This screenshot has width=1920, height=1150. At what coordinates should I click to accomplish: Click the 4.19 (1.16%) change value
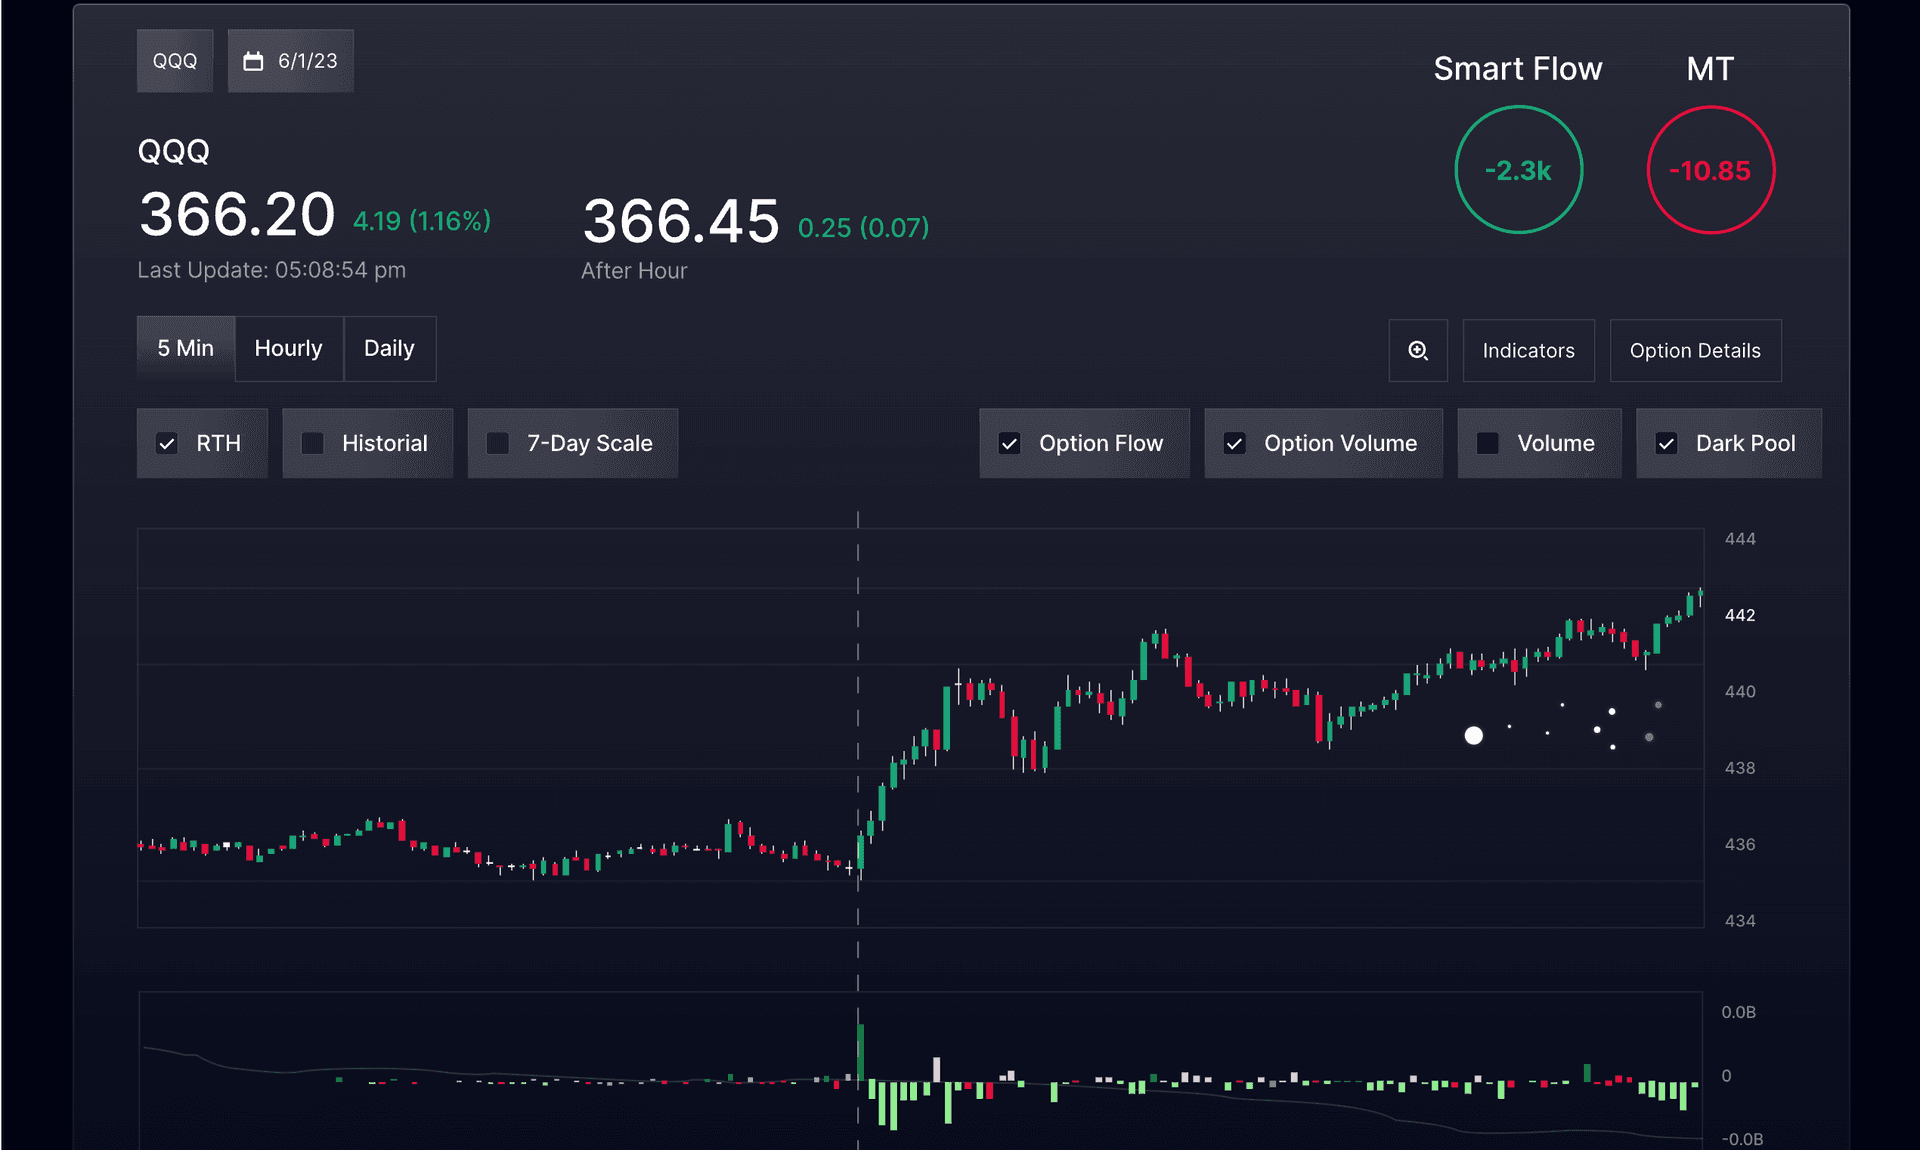point(422,221)
